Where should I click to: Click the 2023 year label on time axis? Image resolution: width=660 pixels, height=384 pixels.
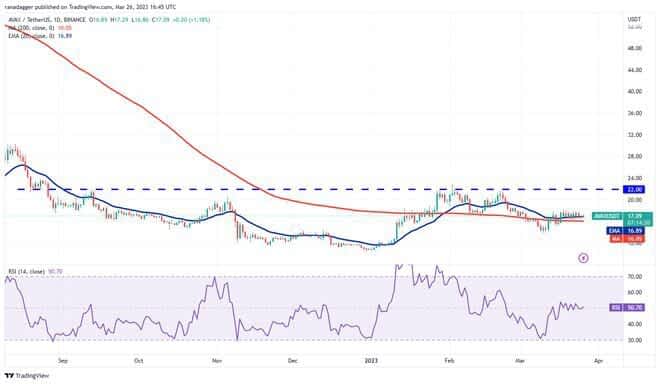[x=371, y=361]
